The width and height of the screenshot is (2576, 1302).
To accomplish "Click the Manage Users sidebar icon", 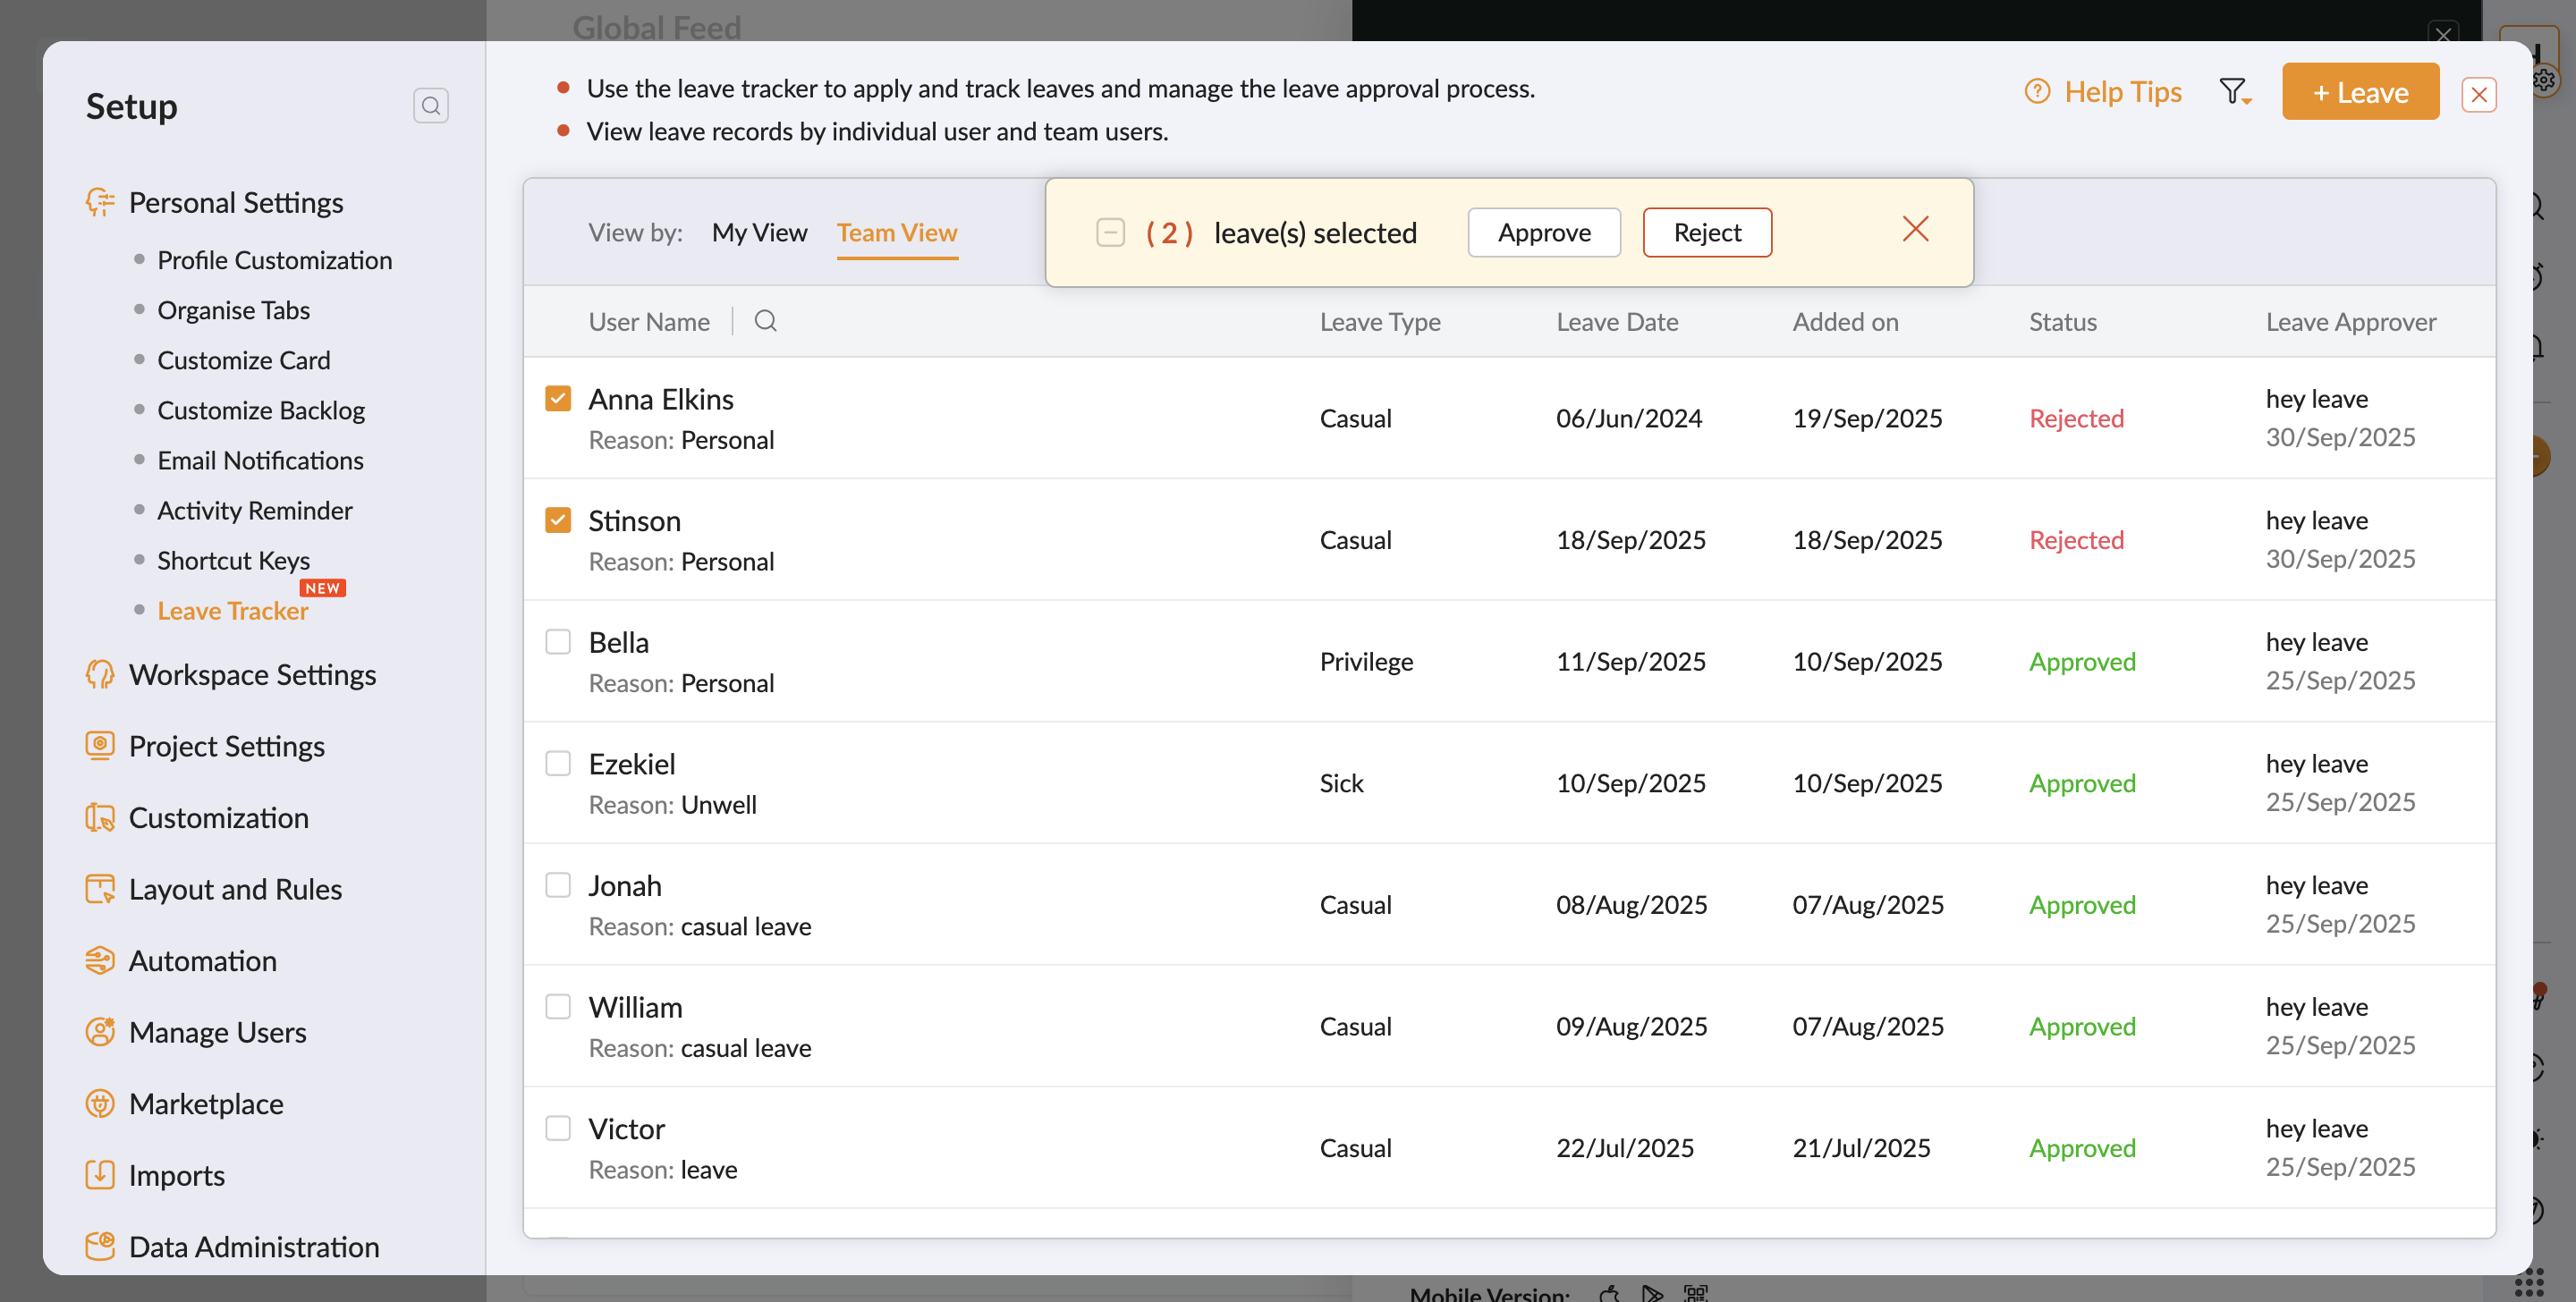I will point(100,1032).
